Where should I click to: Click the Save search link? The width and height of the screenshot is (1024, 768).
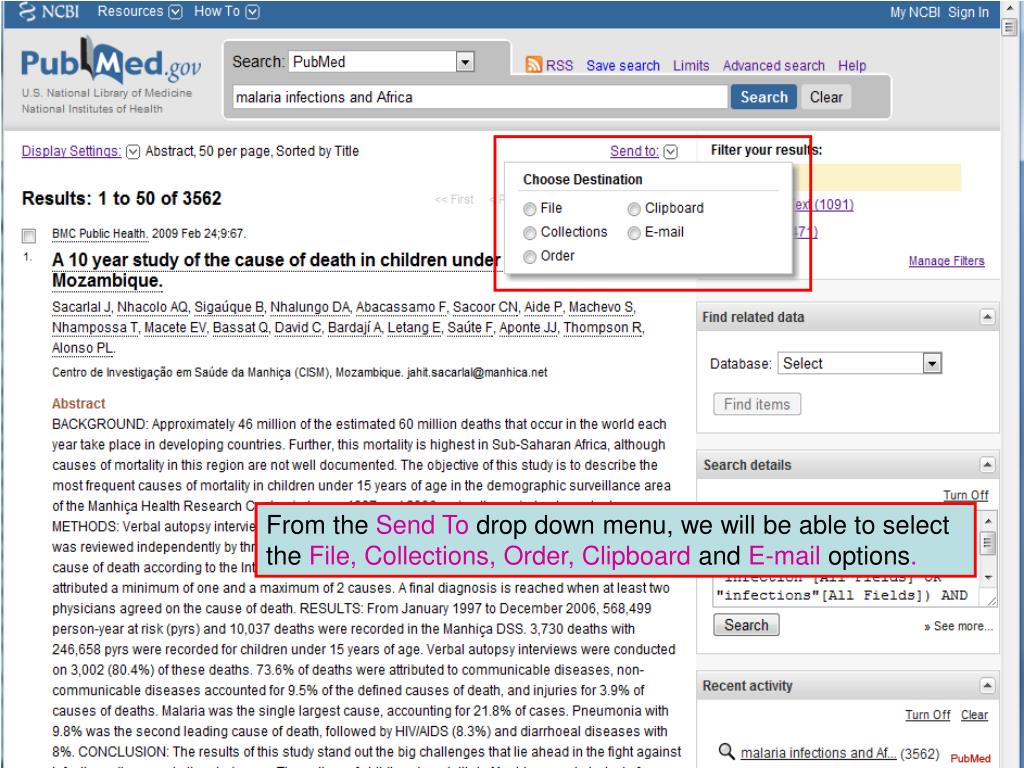[x=622, y=65]
